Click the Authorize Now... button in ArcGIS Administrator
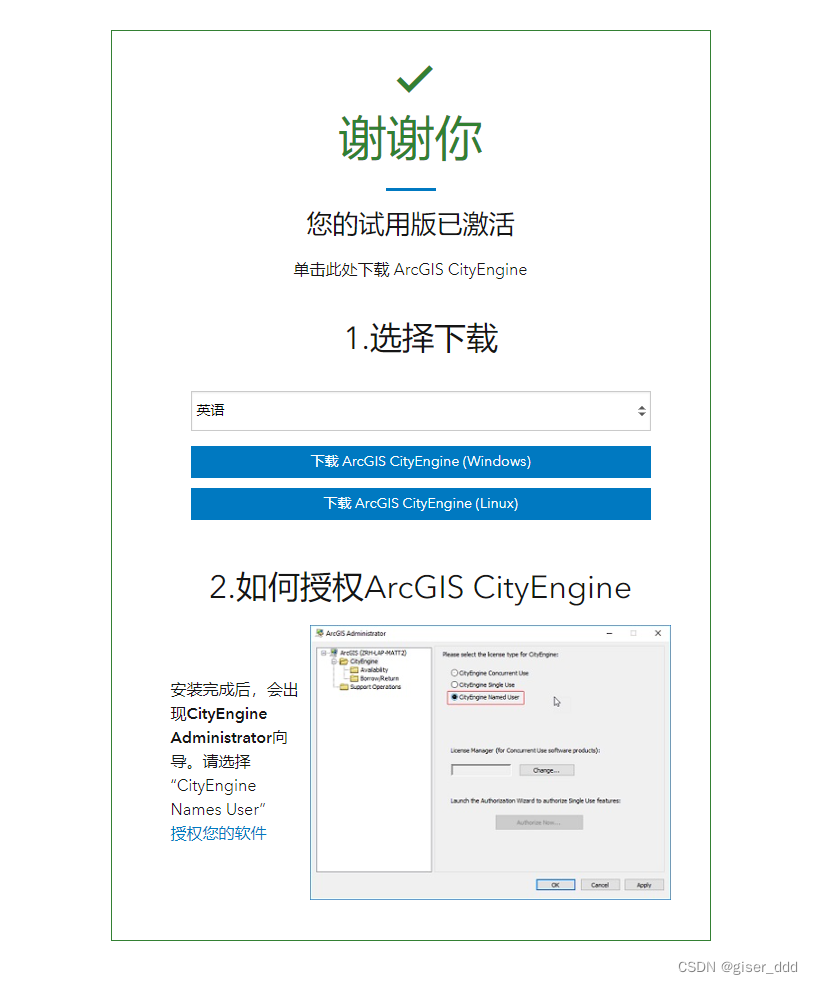Screen dimensions: 813x984 click(x=539, y=822)
